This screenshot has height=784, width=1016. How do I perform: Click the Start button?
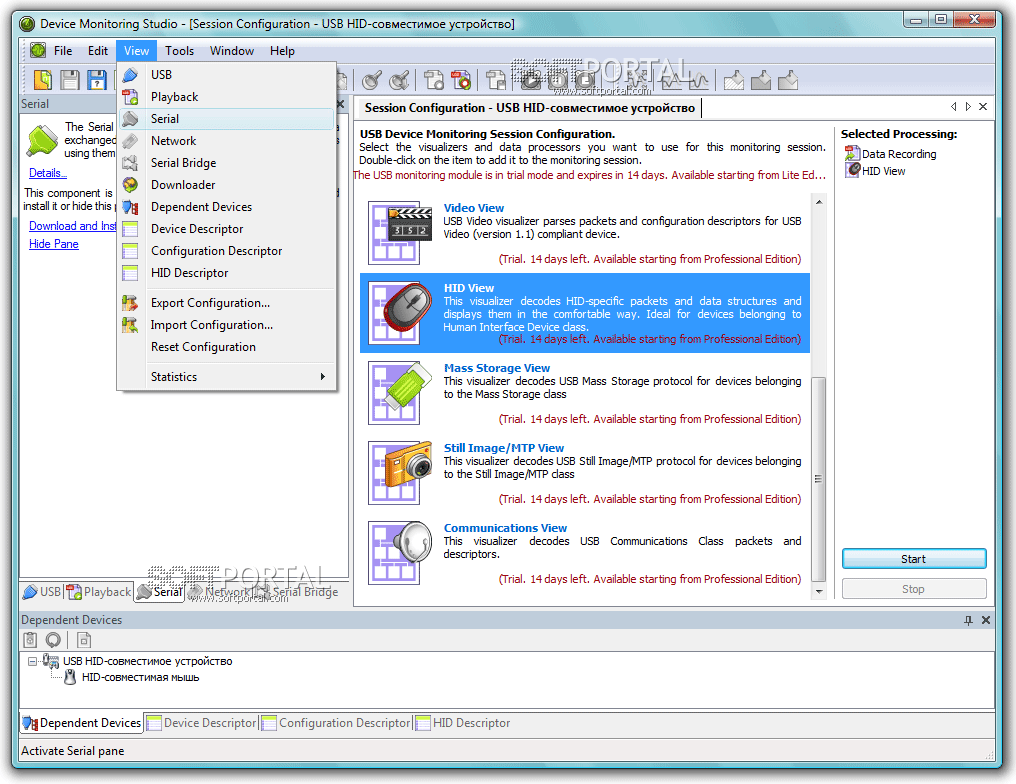pyautogui.click(x=914, y=559)
